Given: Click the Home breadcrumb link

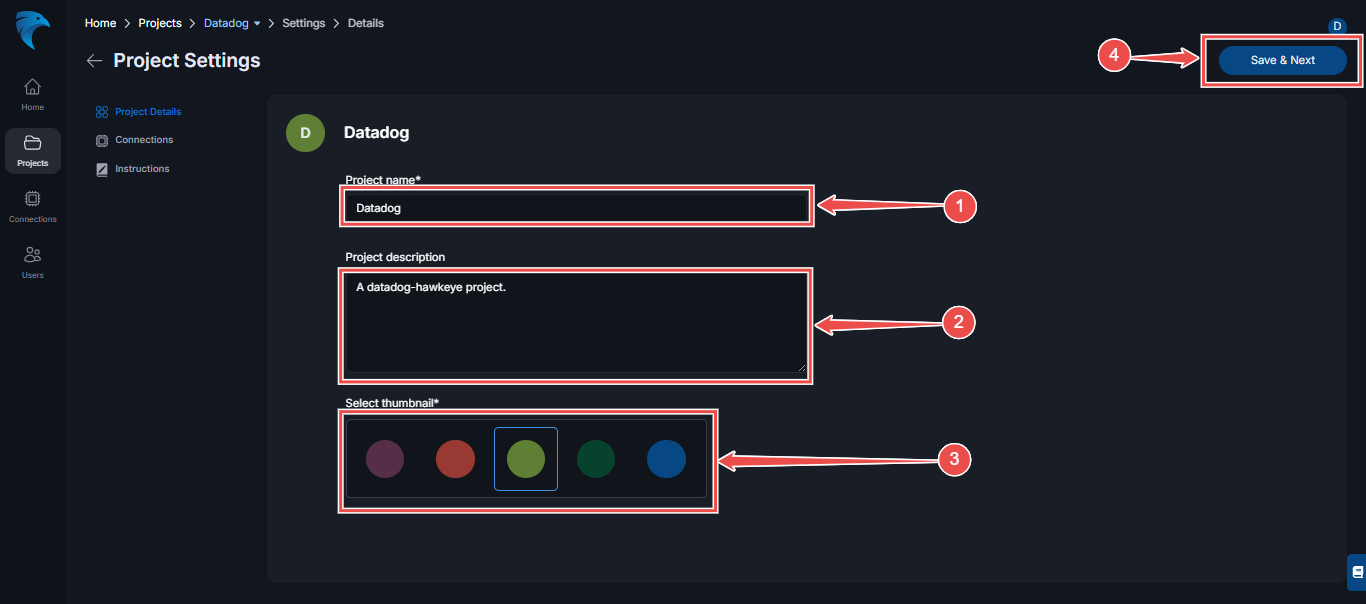Looking at the screenshot, I should point(100,23).
